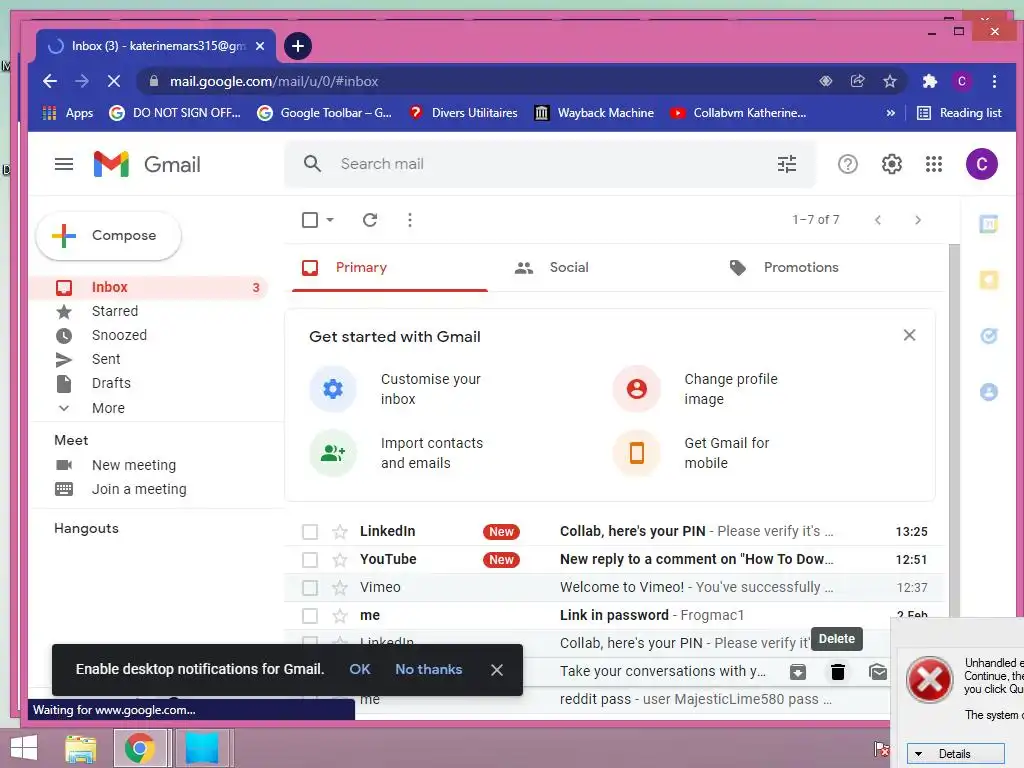Open Google Keep side panel
The height and width of the screenshot is (768, 1024).
coord(989,280)
